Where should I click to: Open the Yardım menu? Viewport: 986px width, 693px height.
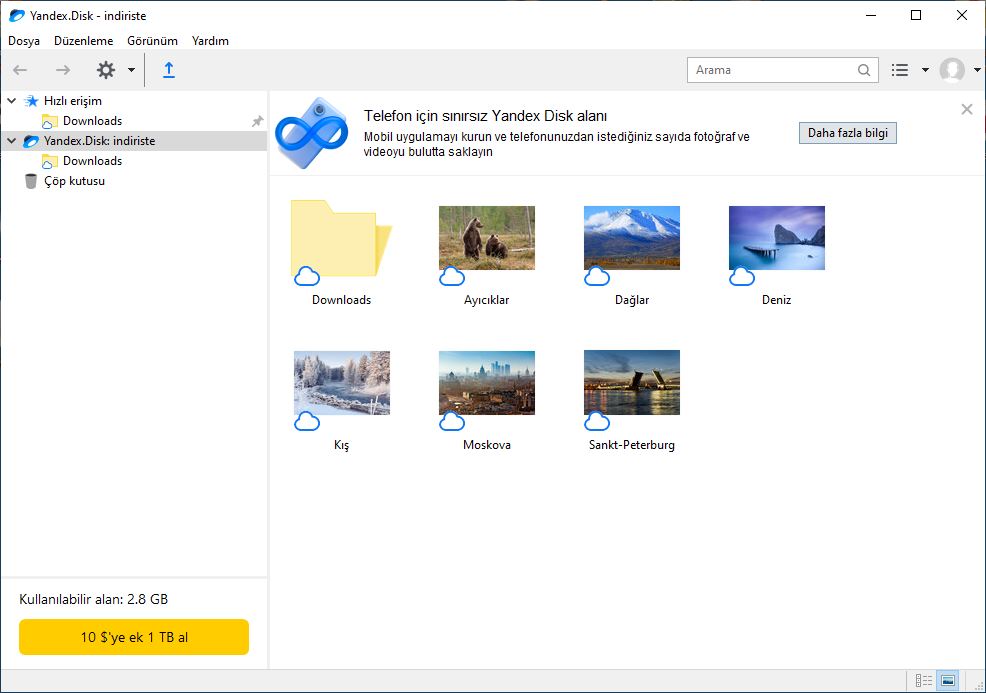point(210,41)
